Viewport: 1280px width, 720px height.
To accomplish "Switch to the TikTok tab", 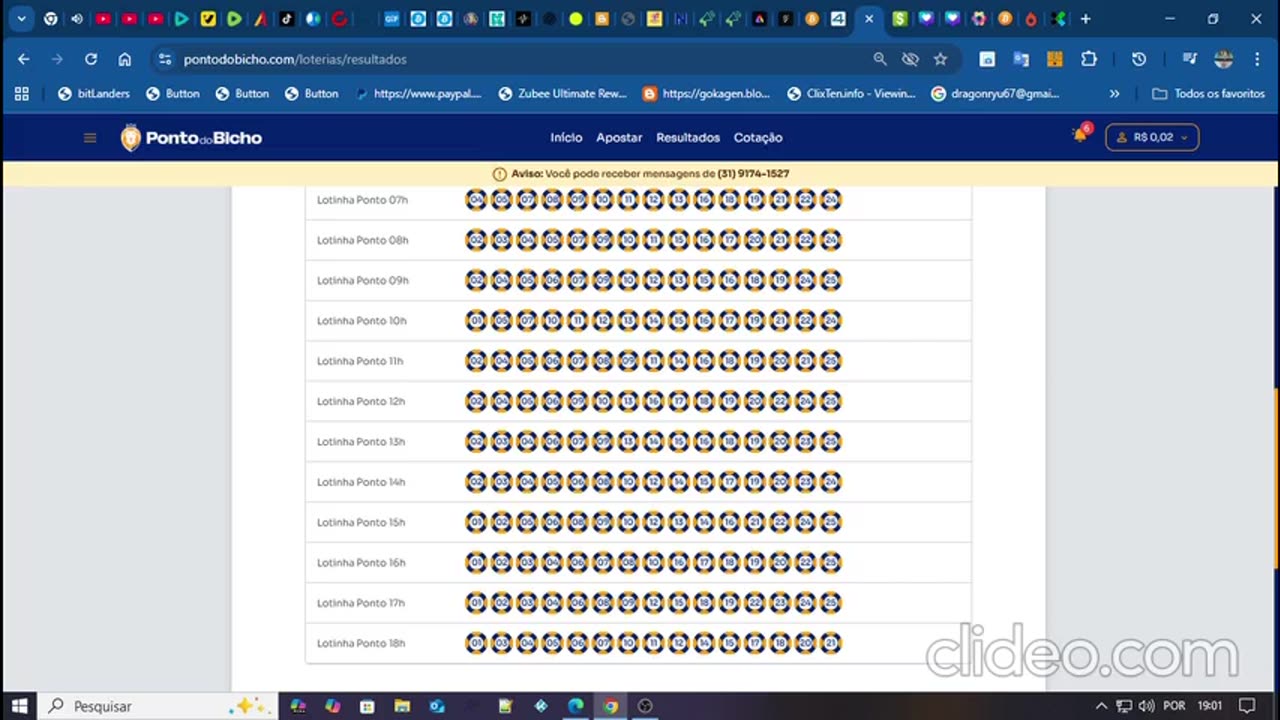I will 286,19.
